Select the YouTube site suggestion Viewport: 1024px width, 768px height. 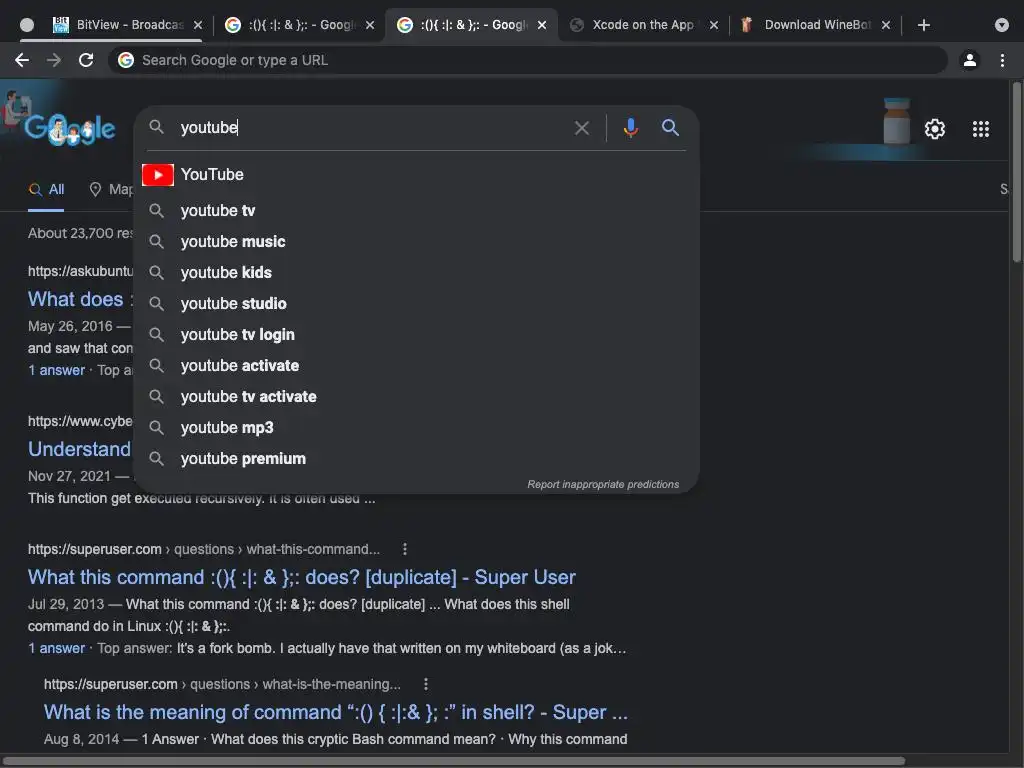[x=417, y=174]
